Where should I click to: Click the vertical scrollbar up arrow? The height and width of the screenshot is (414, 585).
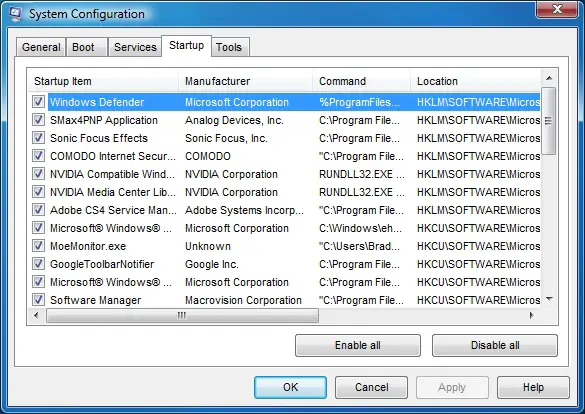[x=549, y=78]
